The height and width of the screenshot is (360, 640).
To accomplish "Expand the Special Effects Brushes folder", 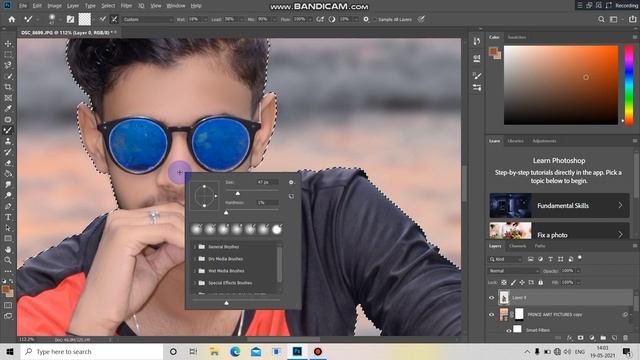I will click(195, 283).
